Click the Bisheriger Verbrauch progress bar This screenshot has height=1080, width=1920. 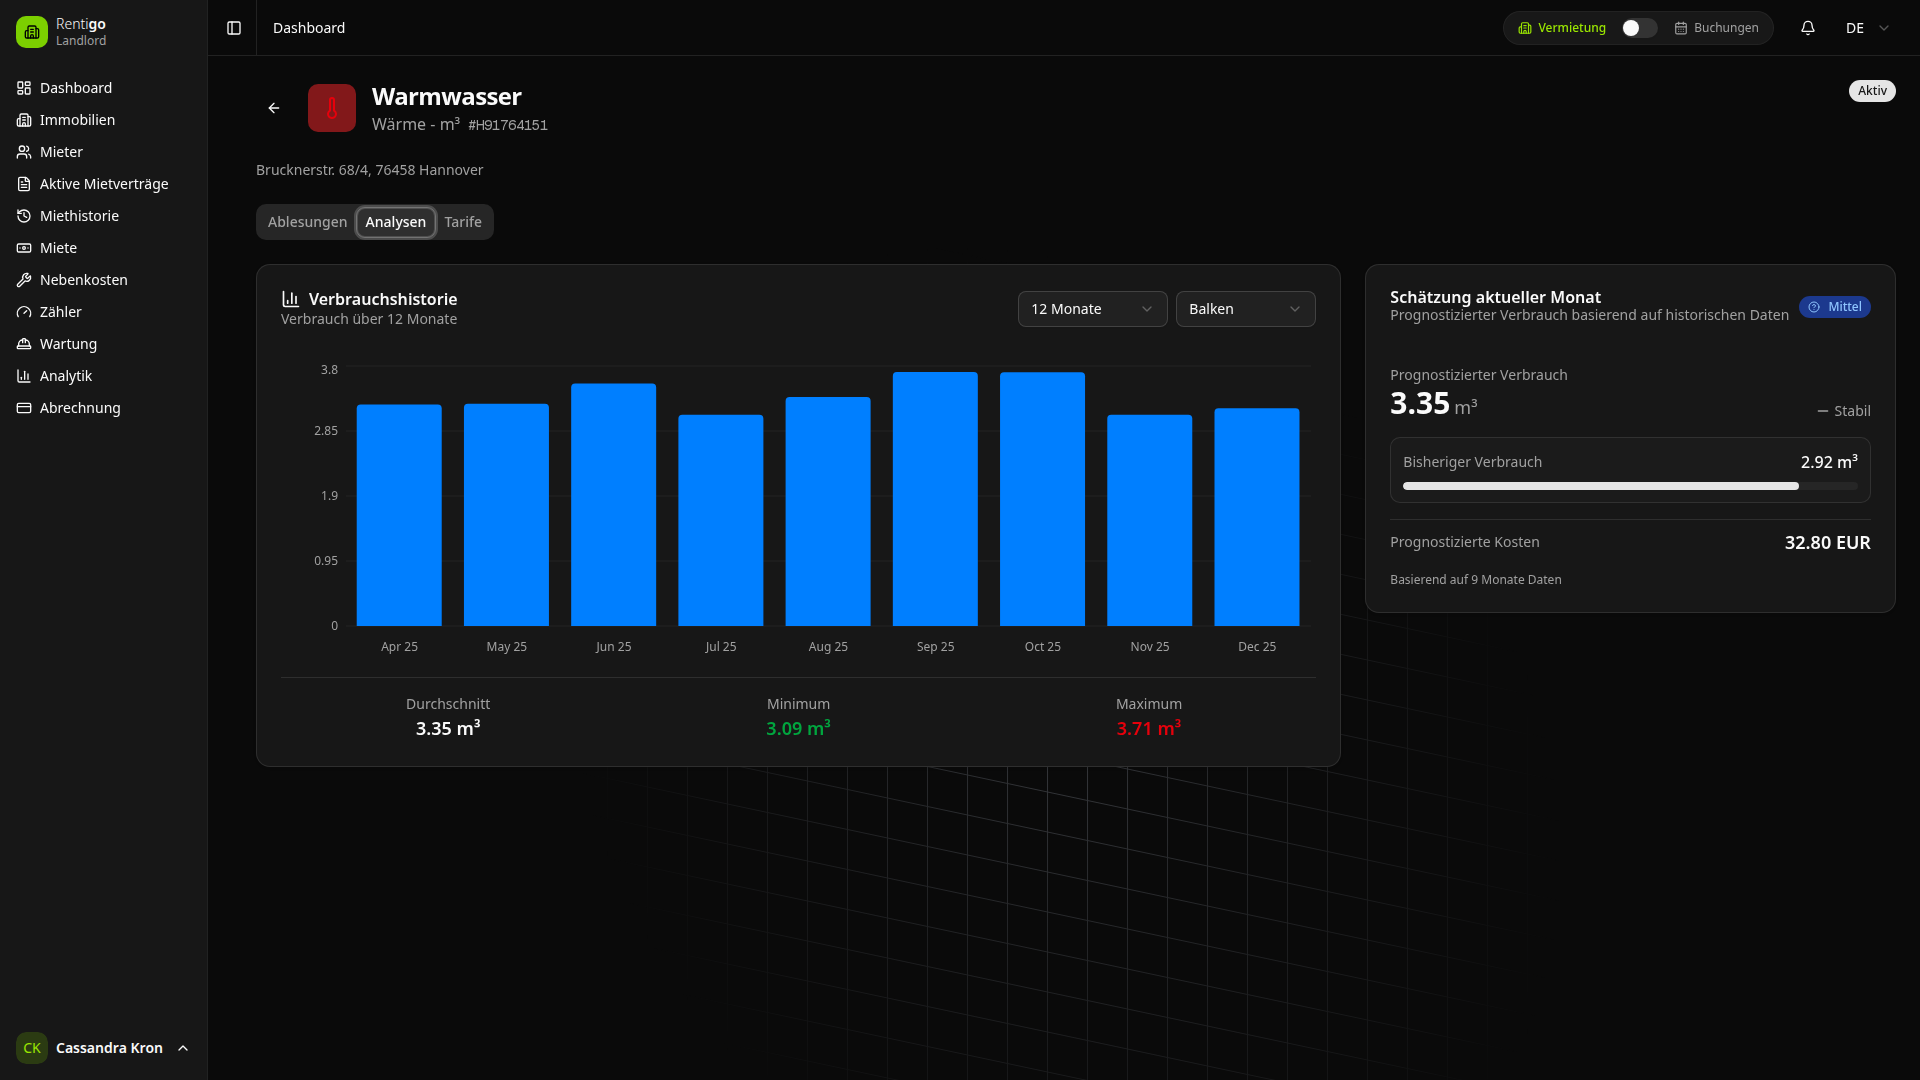point(1629,486)
